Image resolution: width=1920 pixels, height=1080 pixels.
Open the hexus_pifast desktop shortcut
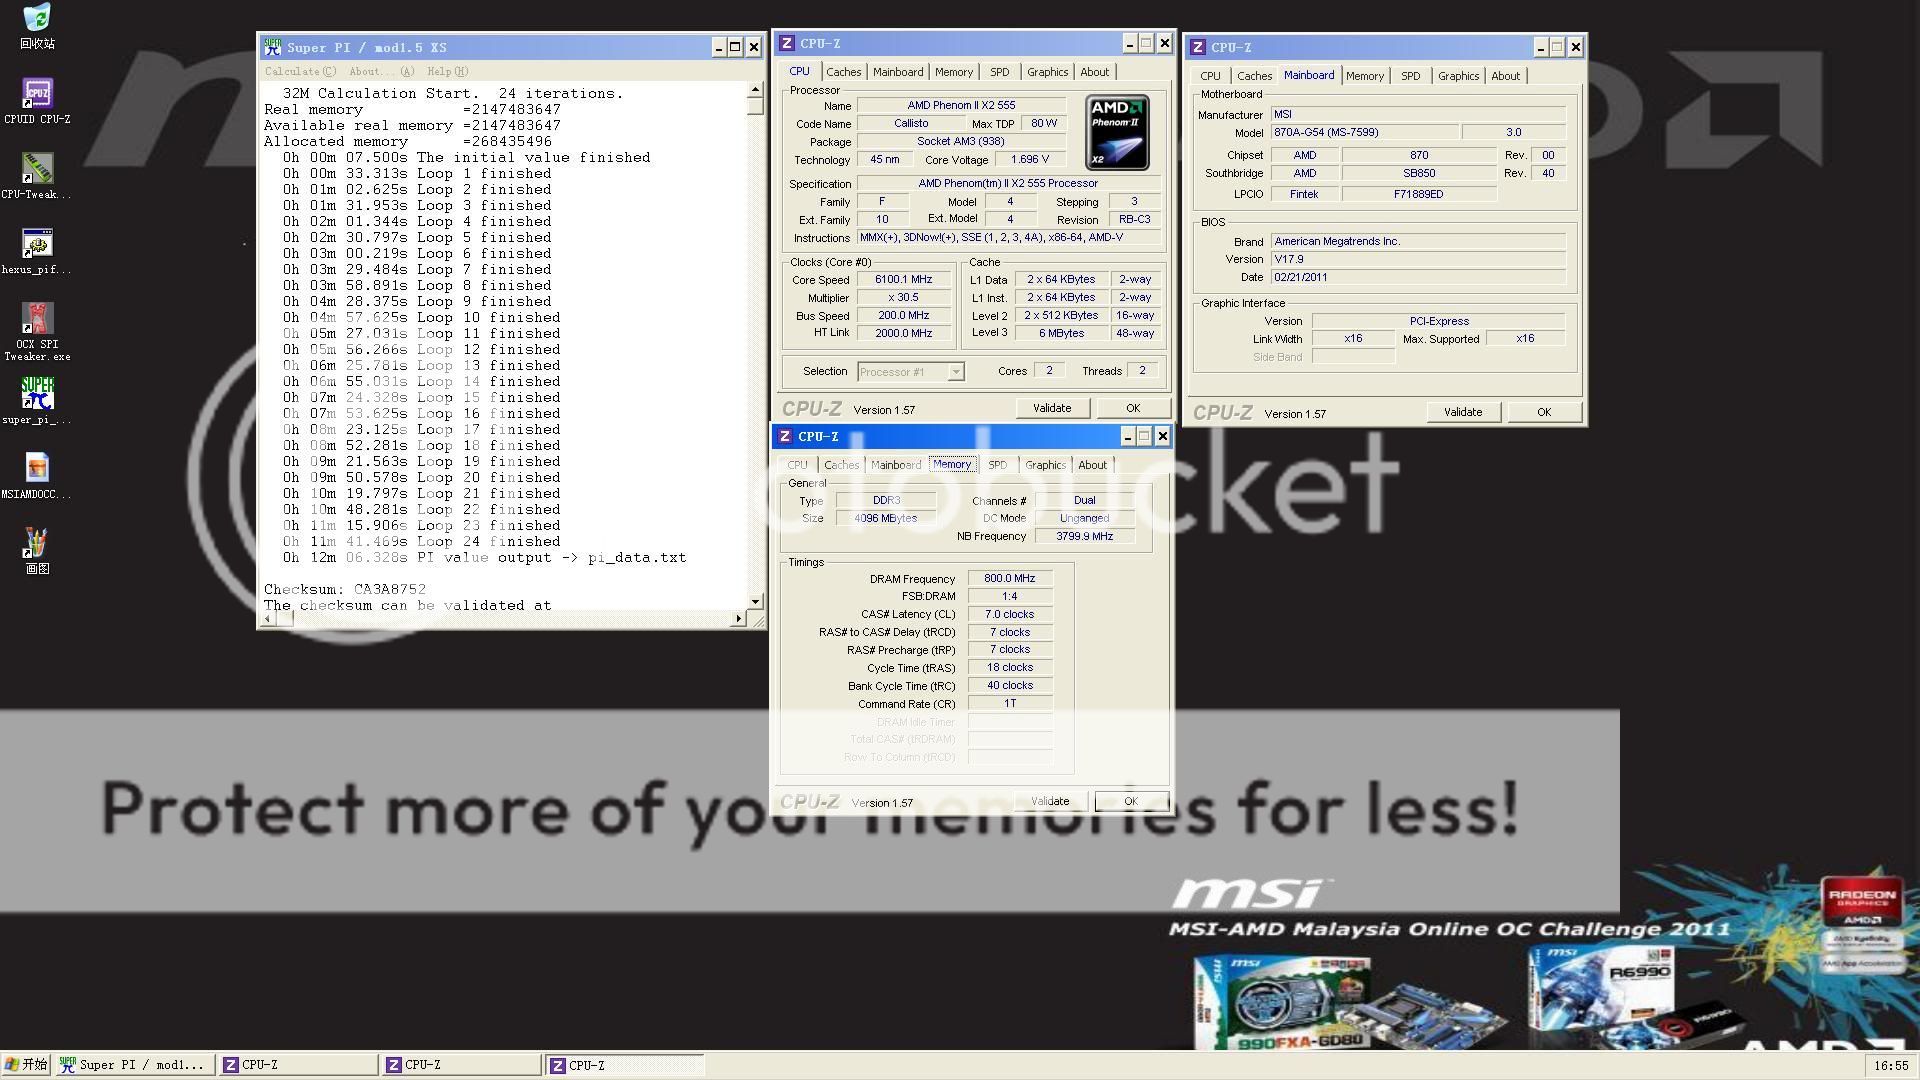(x=37, y=245)
